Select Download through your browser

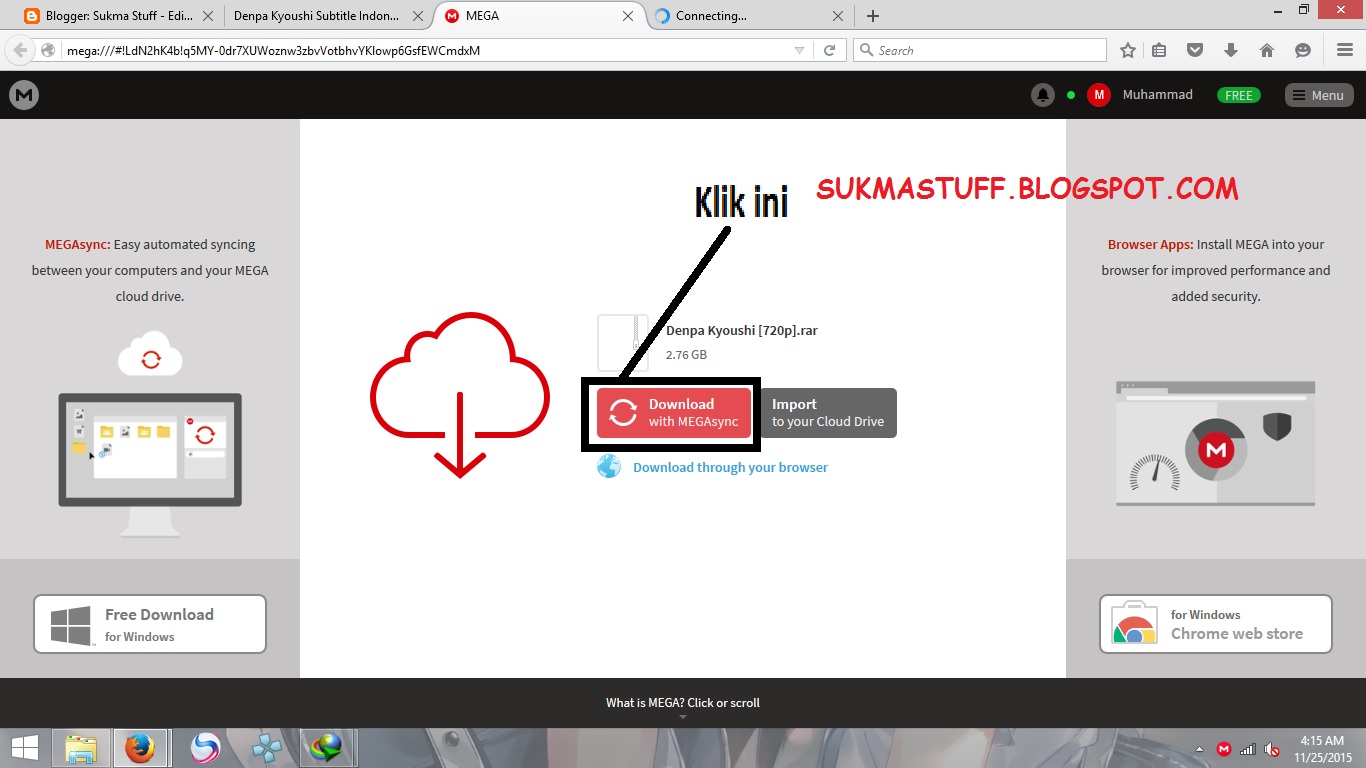729,467
